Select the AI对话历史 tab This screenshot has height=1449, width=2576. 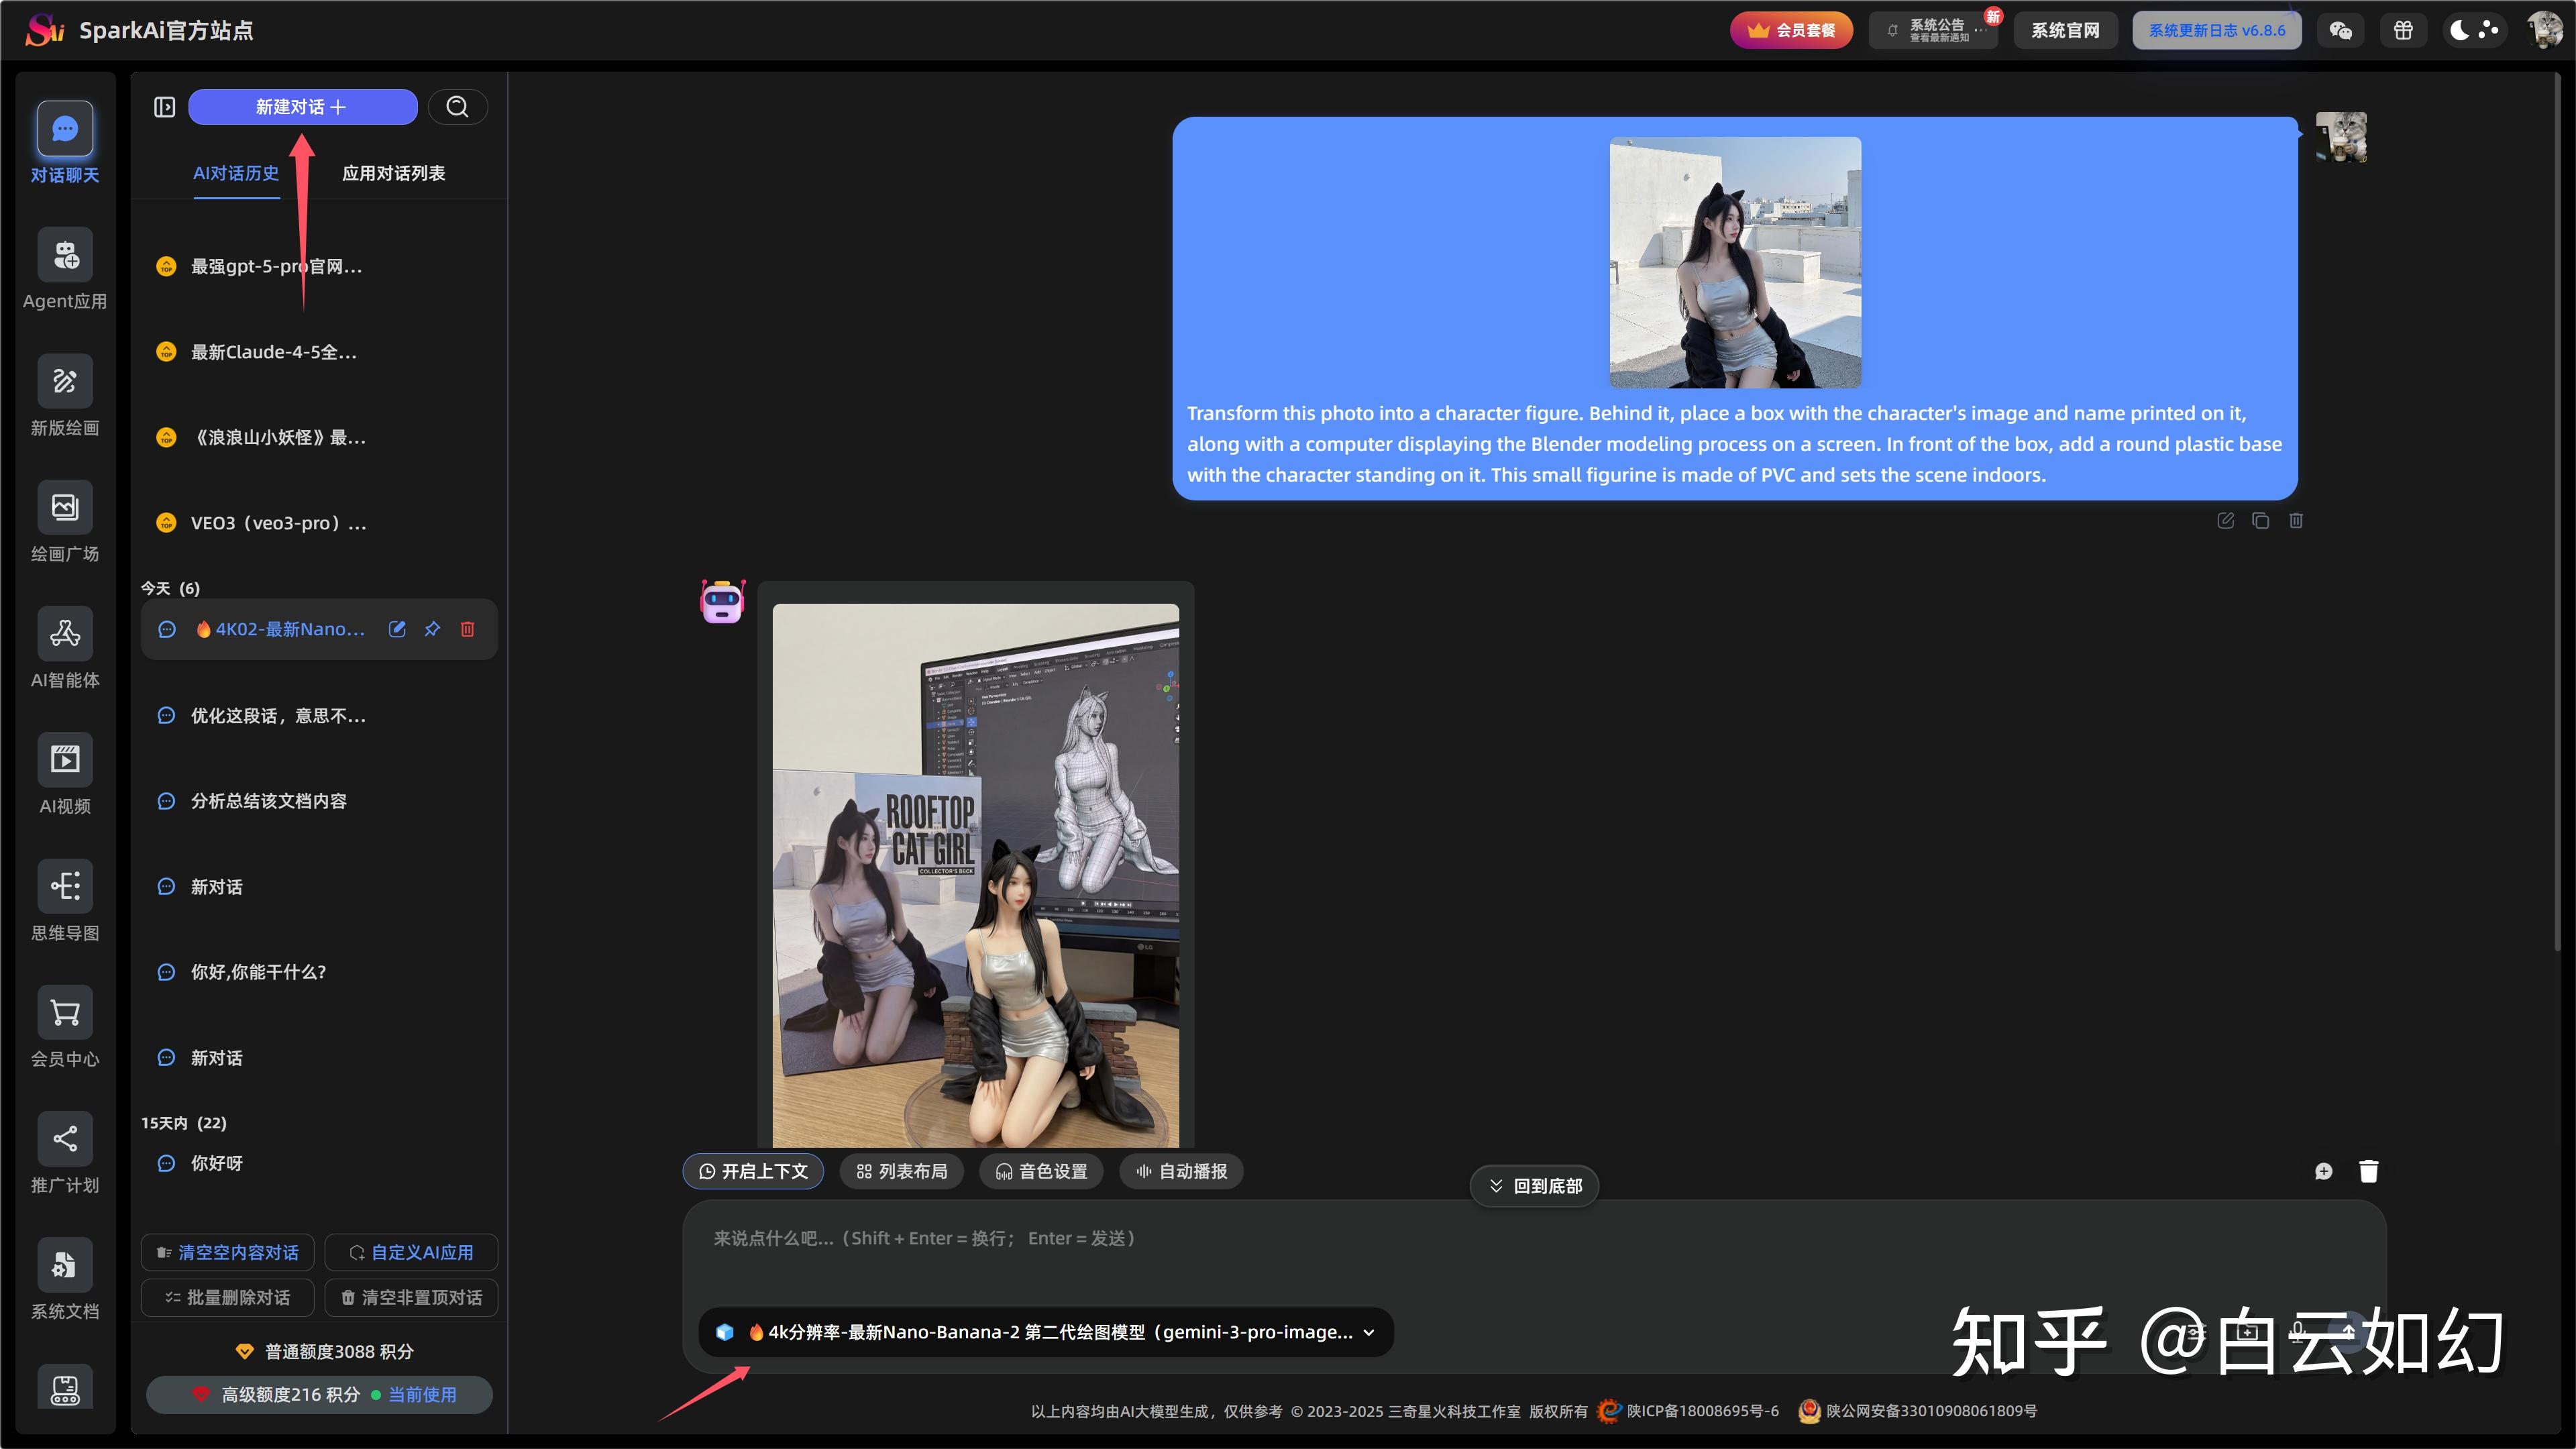click(236, 173)
